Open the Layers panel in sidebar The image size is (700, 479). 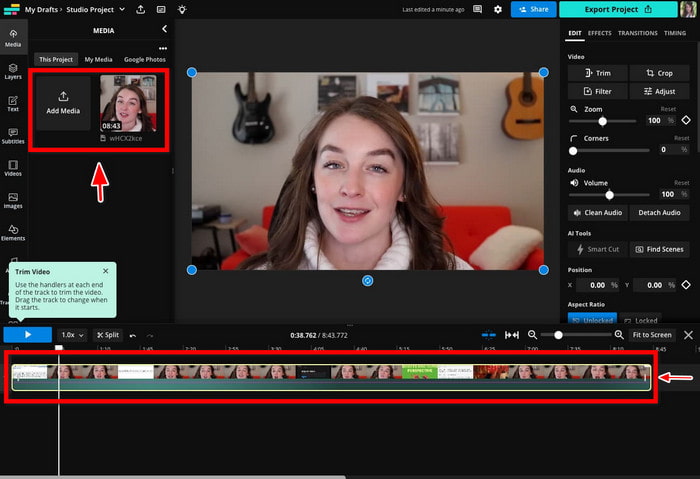[13, 70]
